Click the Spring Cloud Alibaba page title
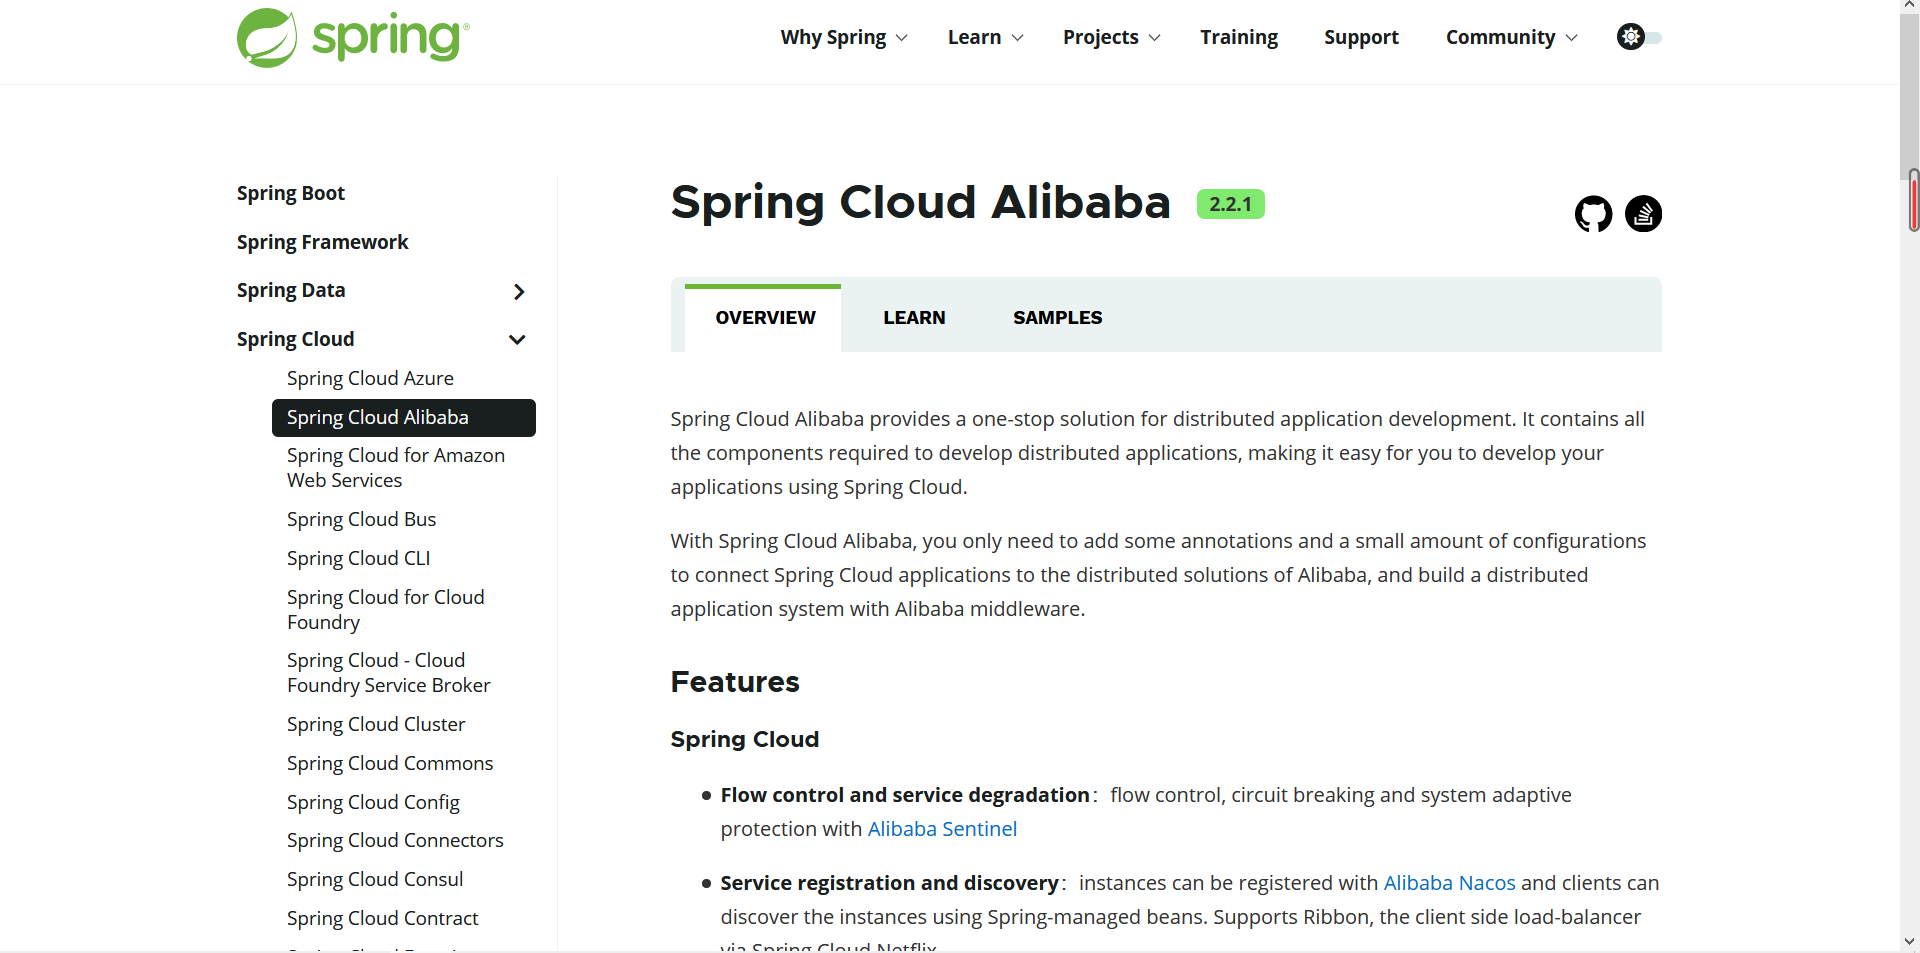The image size is (1920, 953). (920, 203)
